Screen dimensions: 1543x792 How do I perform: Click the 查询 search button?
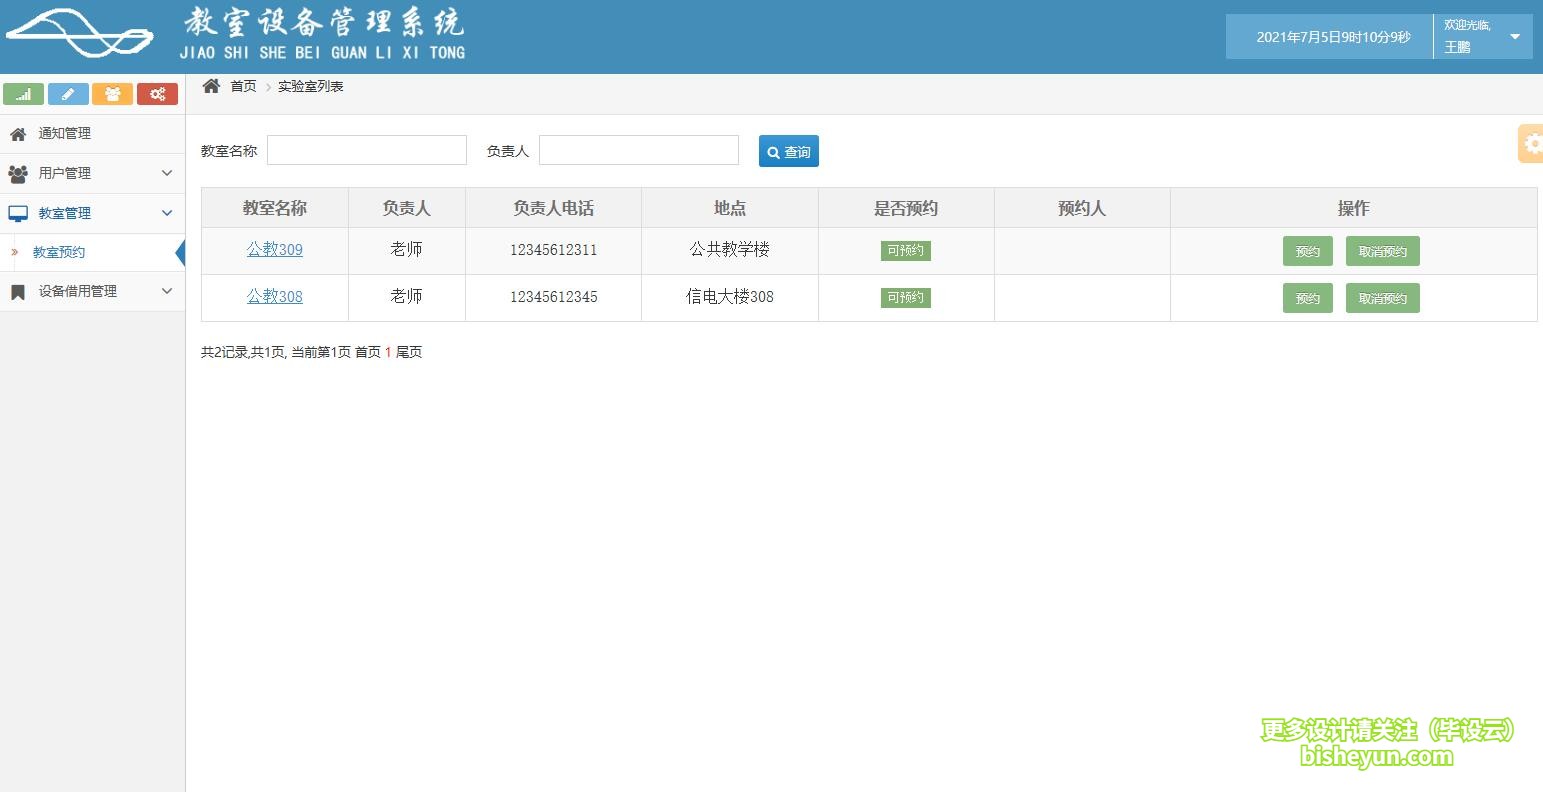tap(788, 151)
